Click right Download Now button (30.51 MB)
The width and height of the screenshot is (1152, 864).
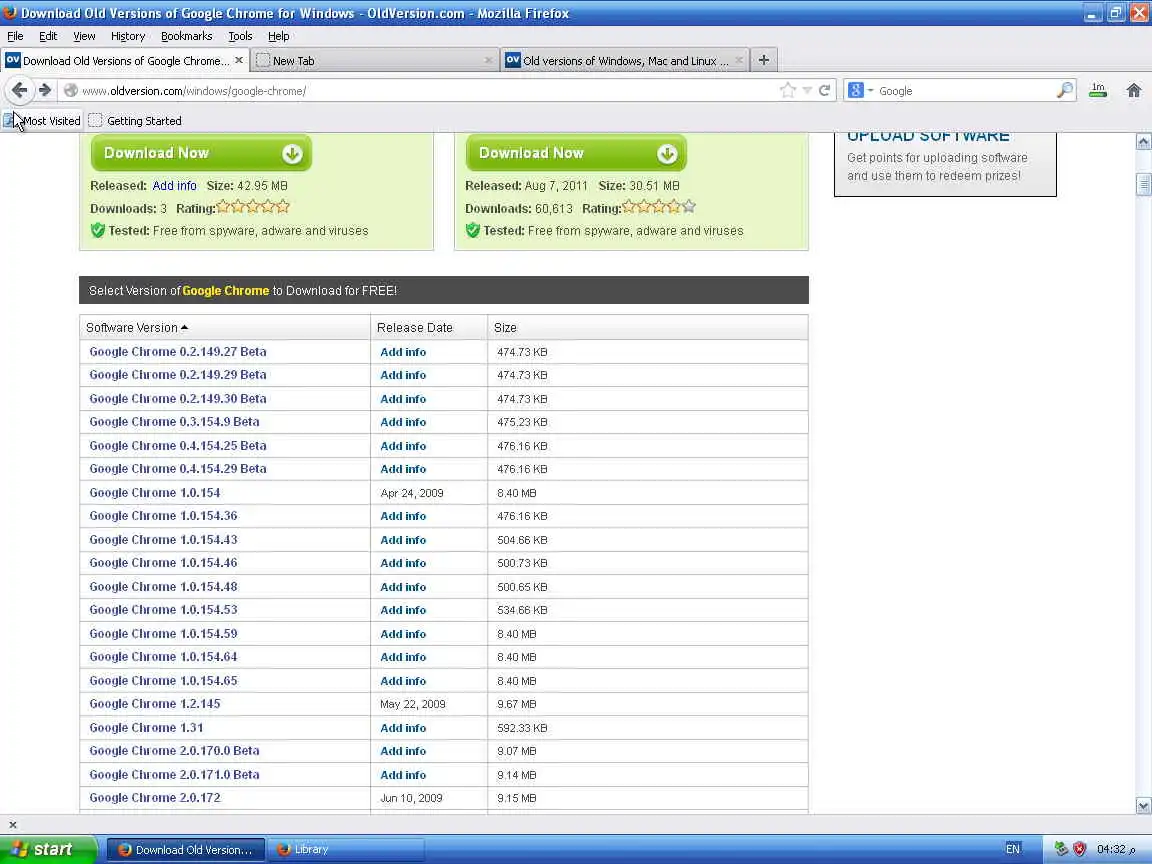[x=576, y=153]
